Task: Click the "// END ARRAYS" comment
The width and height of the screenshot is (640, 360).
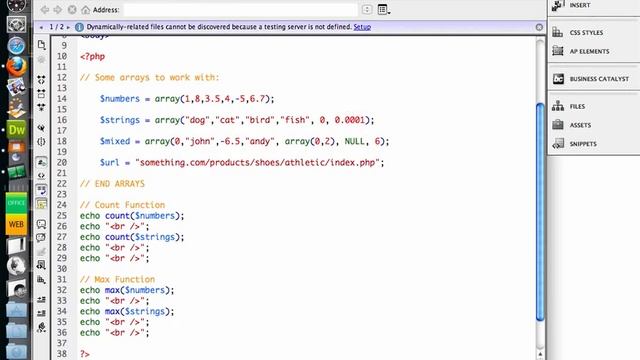Action: (112, 184)
